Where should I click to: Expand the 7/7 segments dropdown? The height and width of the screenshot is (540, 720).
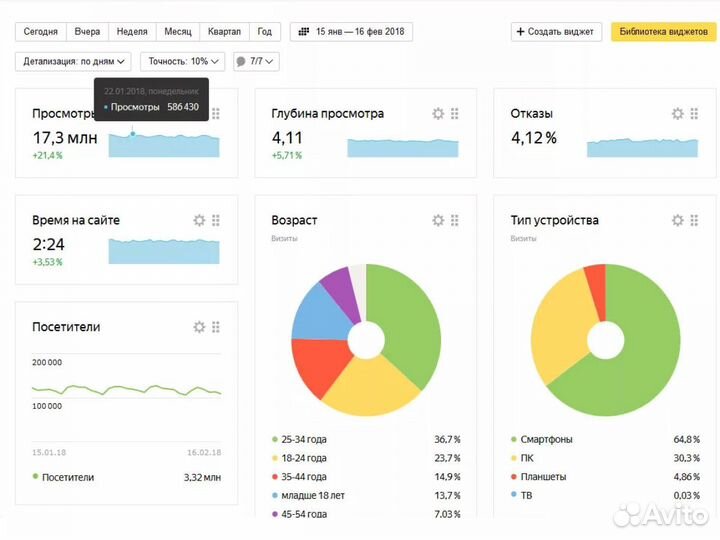tap(256, 62)
